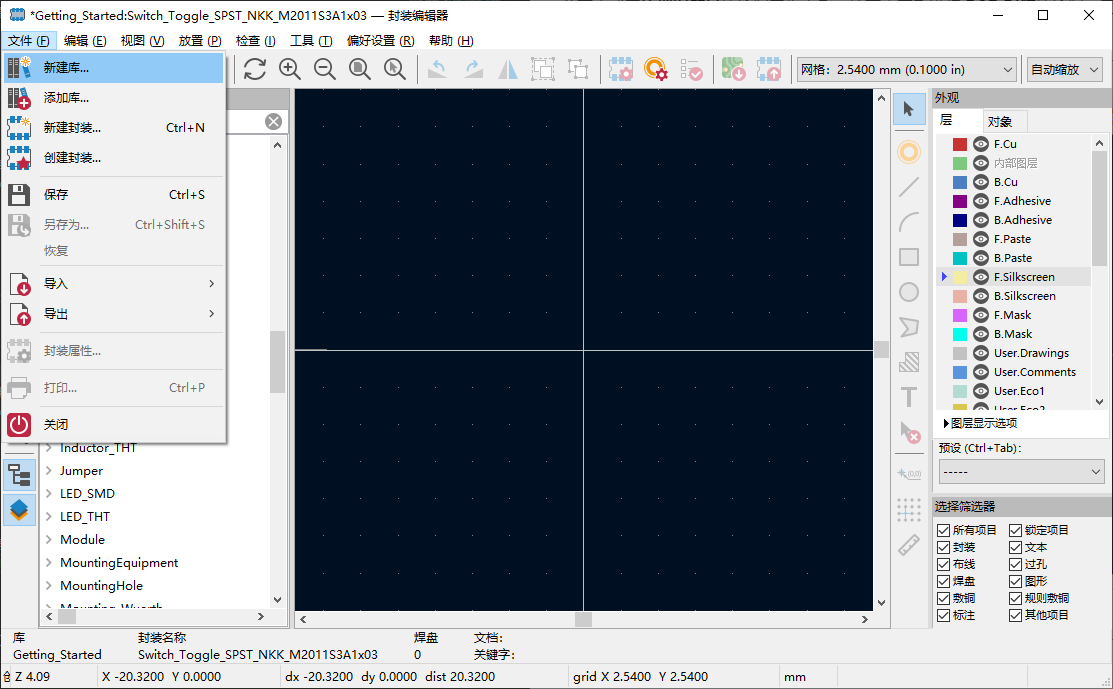Select the draw line tool
Screen dimensions: 1113x689
[909, 187]
